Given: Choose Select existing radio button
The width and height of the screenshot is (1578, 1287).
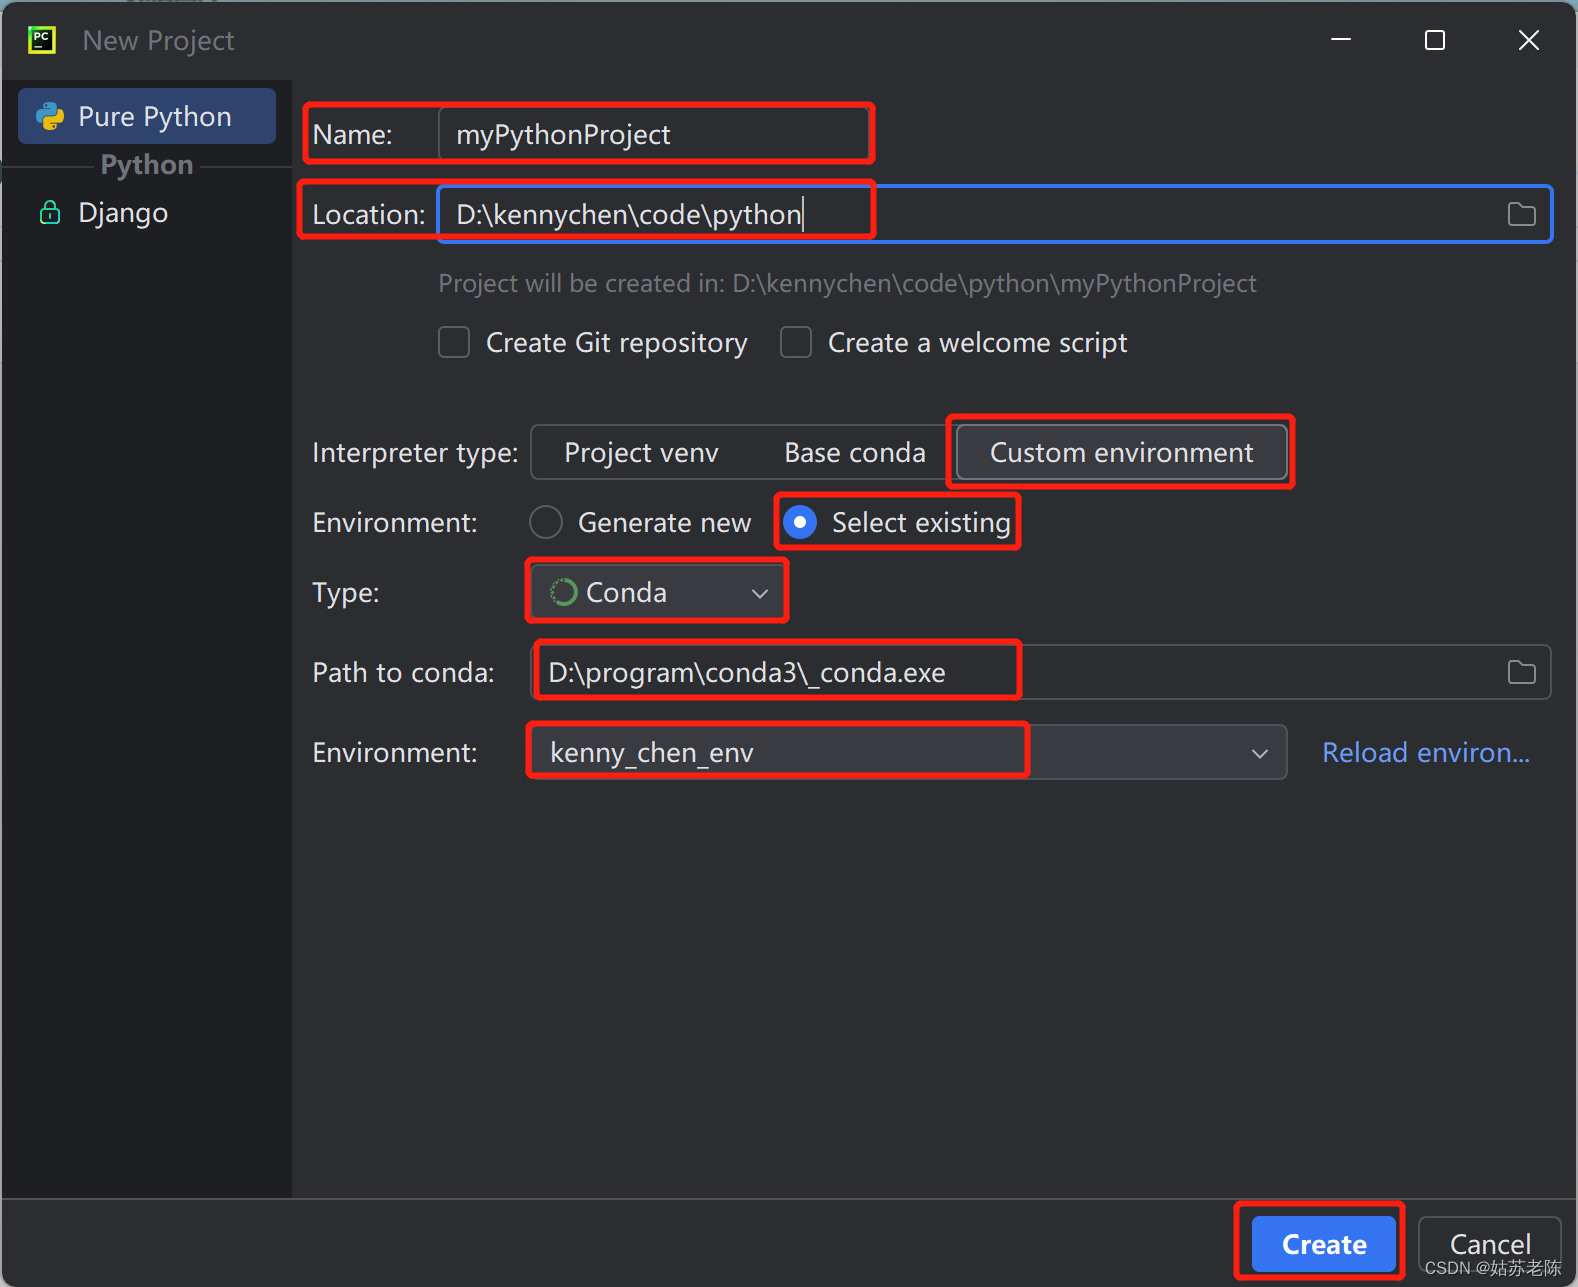Looking at the screenshot, I should [x=800, y=522].
